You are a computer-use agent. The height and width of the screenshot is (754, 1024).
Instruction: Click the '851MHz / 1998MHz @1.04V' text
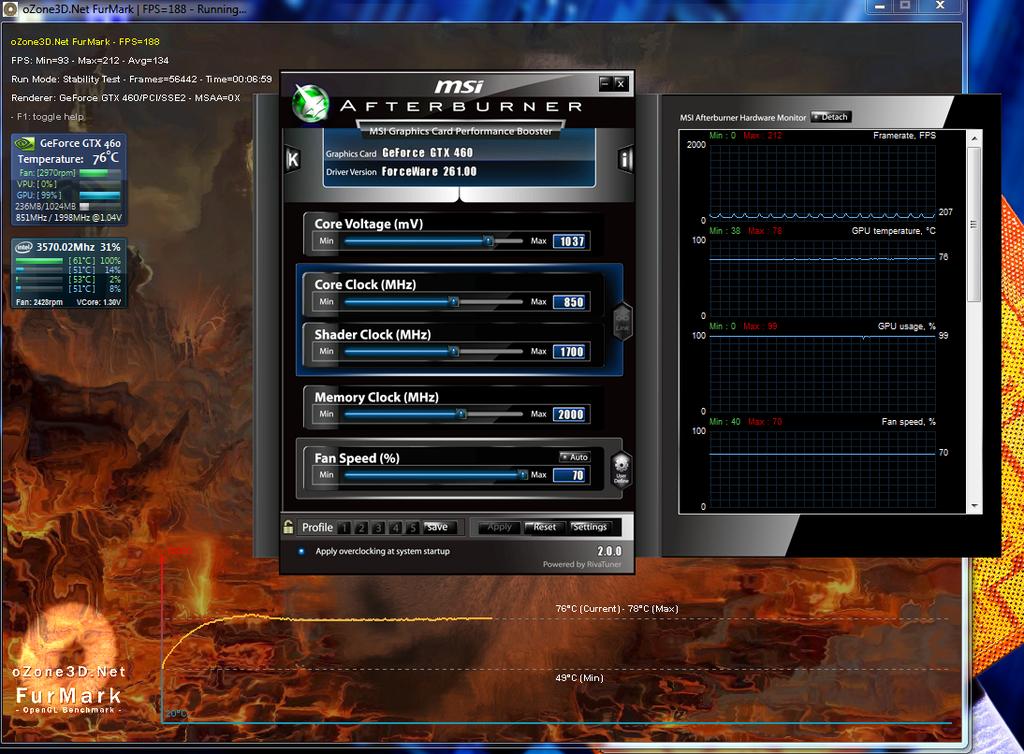click(x=69, y=217)
